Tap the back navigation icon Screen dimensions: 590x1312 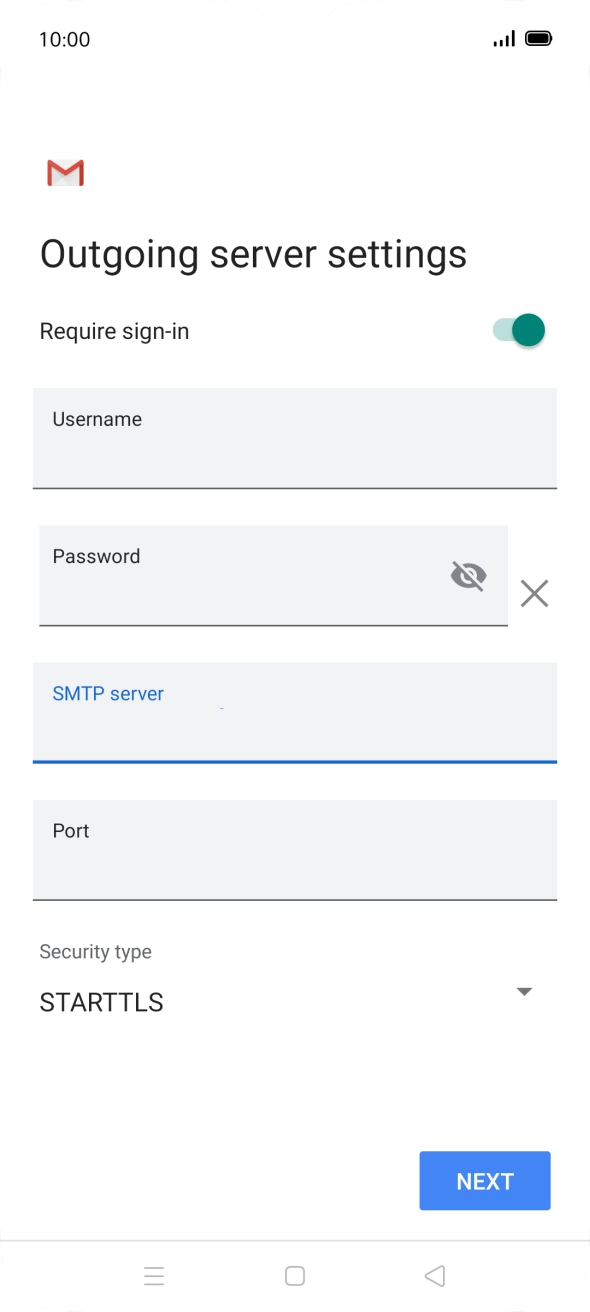(435, 1275)
